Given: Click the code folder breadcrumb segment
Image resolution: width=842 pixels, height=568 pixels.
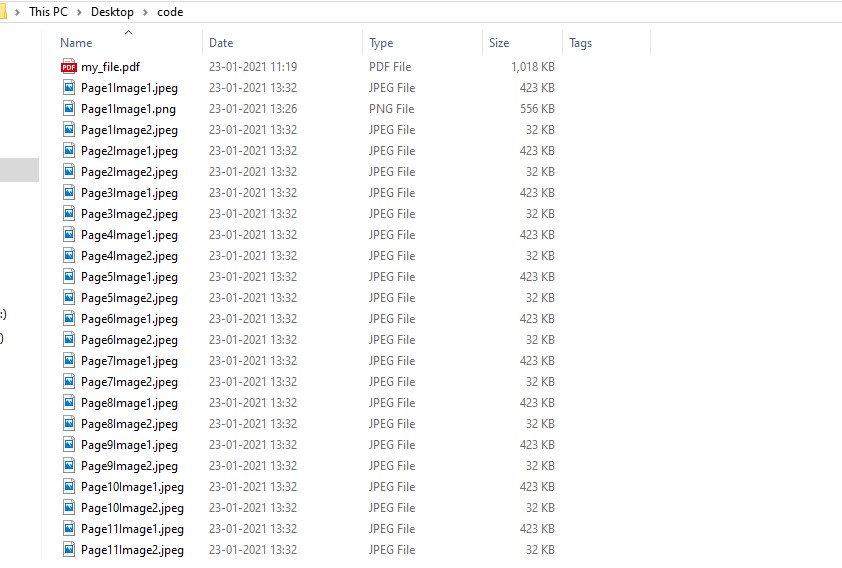Looking at the screenshot, I should (x=170, y=12).
